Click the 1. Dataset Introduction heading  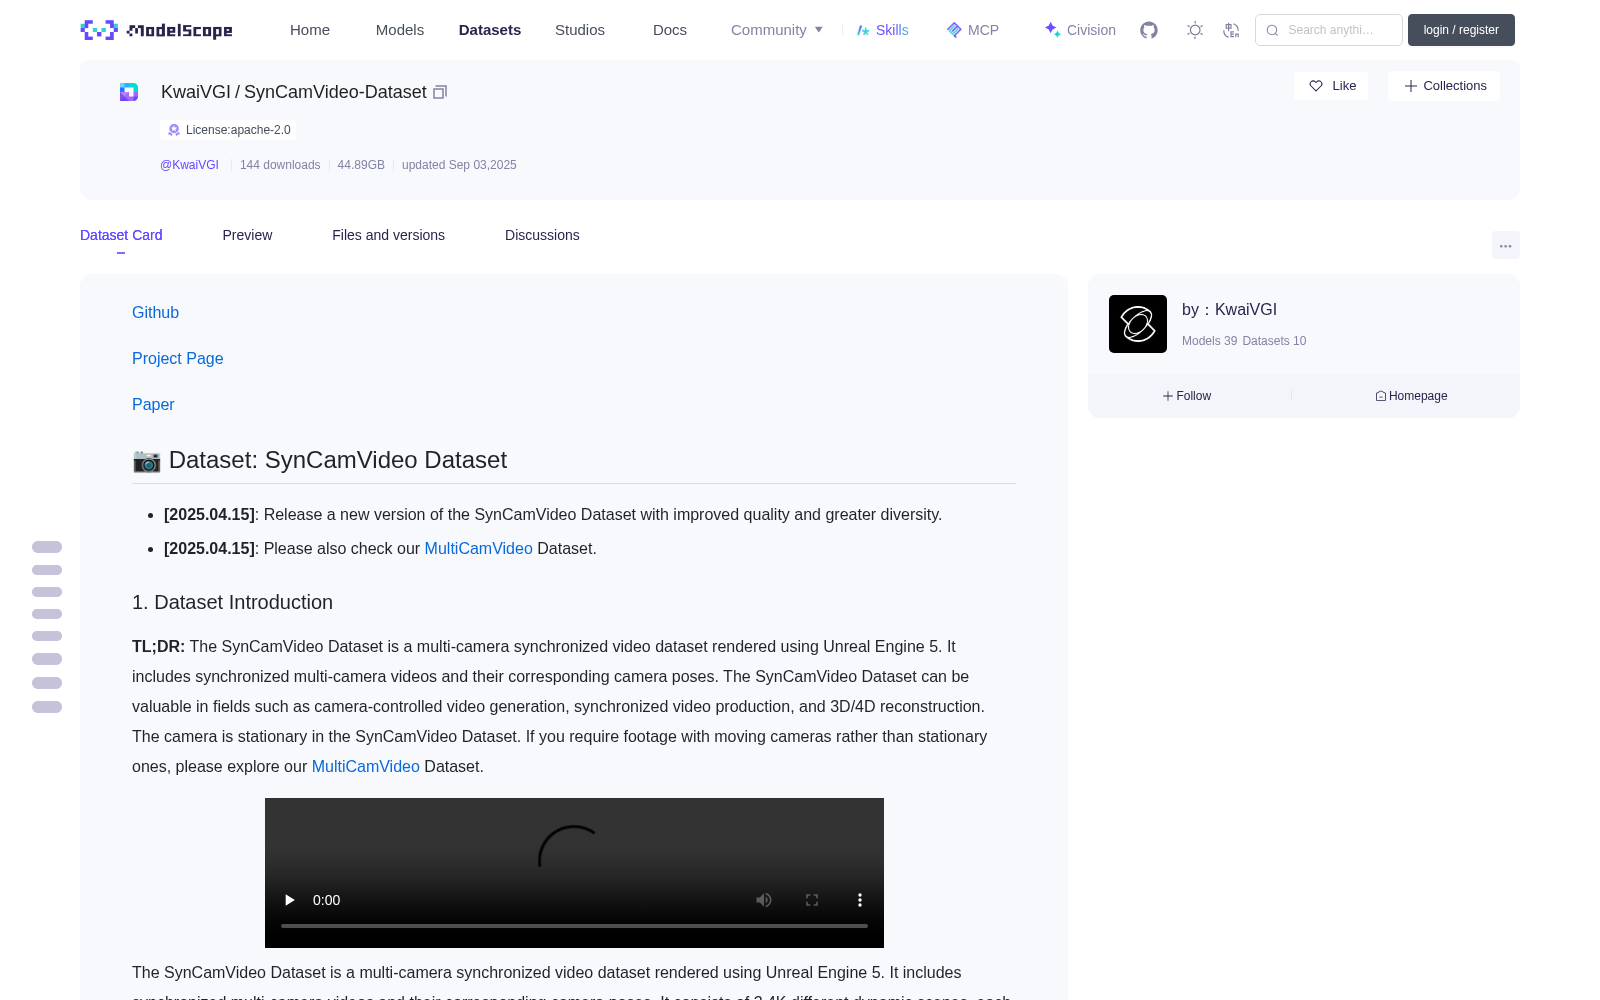[232, 602]
